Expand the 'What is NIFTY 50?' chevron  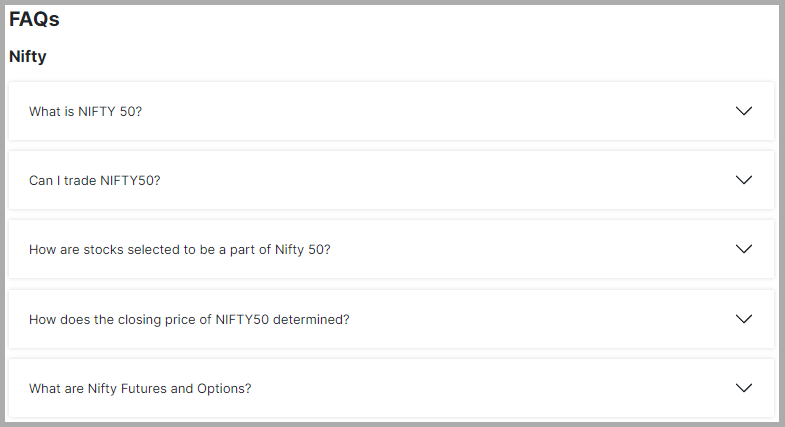[743, 111]
